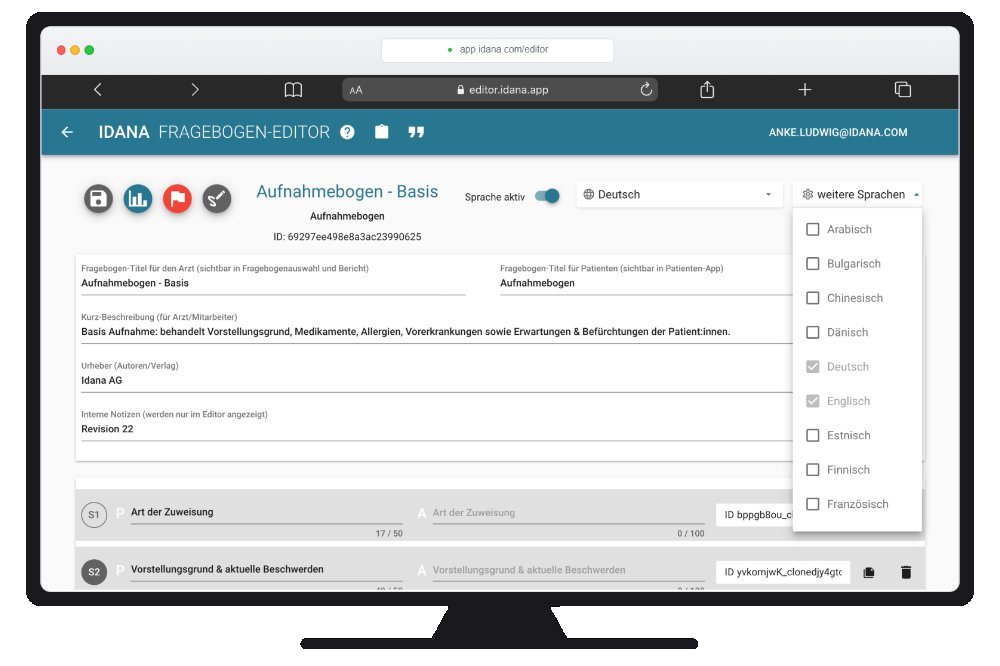Open a new tab with plus icon
This screenshot has height=666, width=1000.
coord(805,90)
